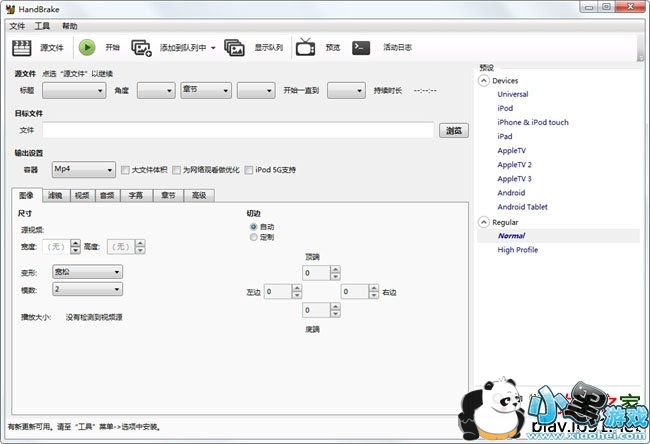Image resolution: width=650 pixels, height=444 pixels.
Task: Open the 帮助 menu
Action: 70,26
